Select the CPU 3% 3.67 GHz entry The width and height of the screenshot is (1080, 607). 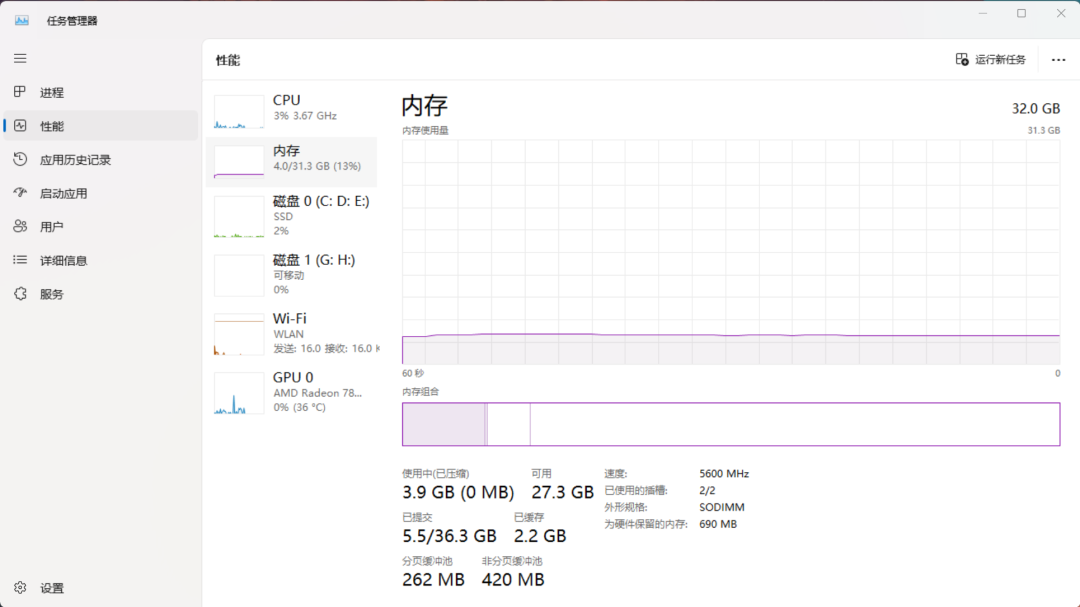(291, 112)
